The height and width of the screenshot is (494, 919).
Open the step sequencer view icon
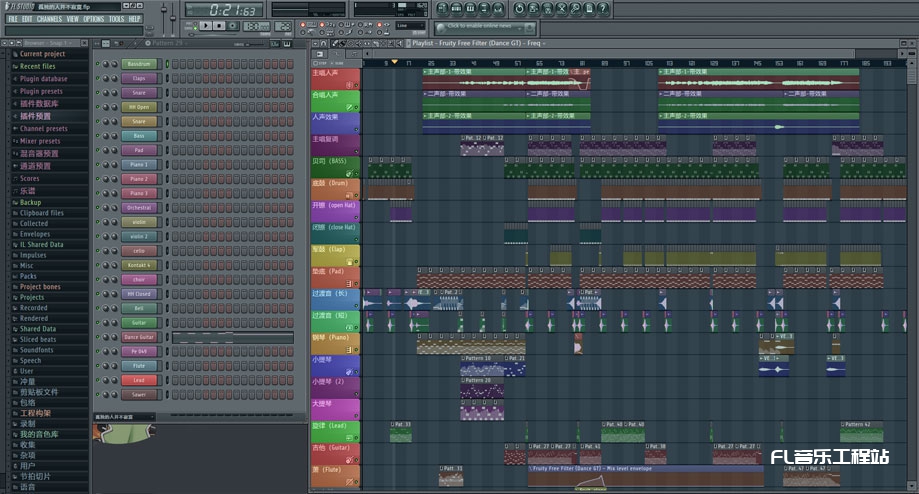click(x=456, y=9)
